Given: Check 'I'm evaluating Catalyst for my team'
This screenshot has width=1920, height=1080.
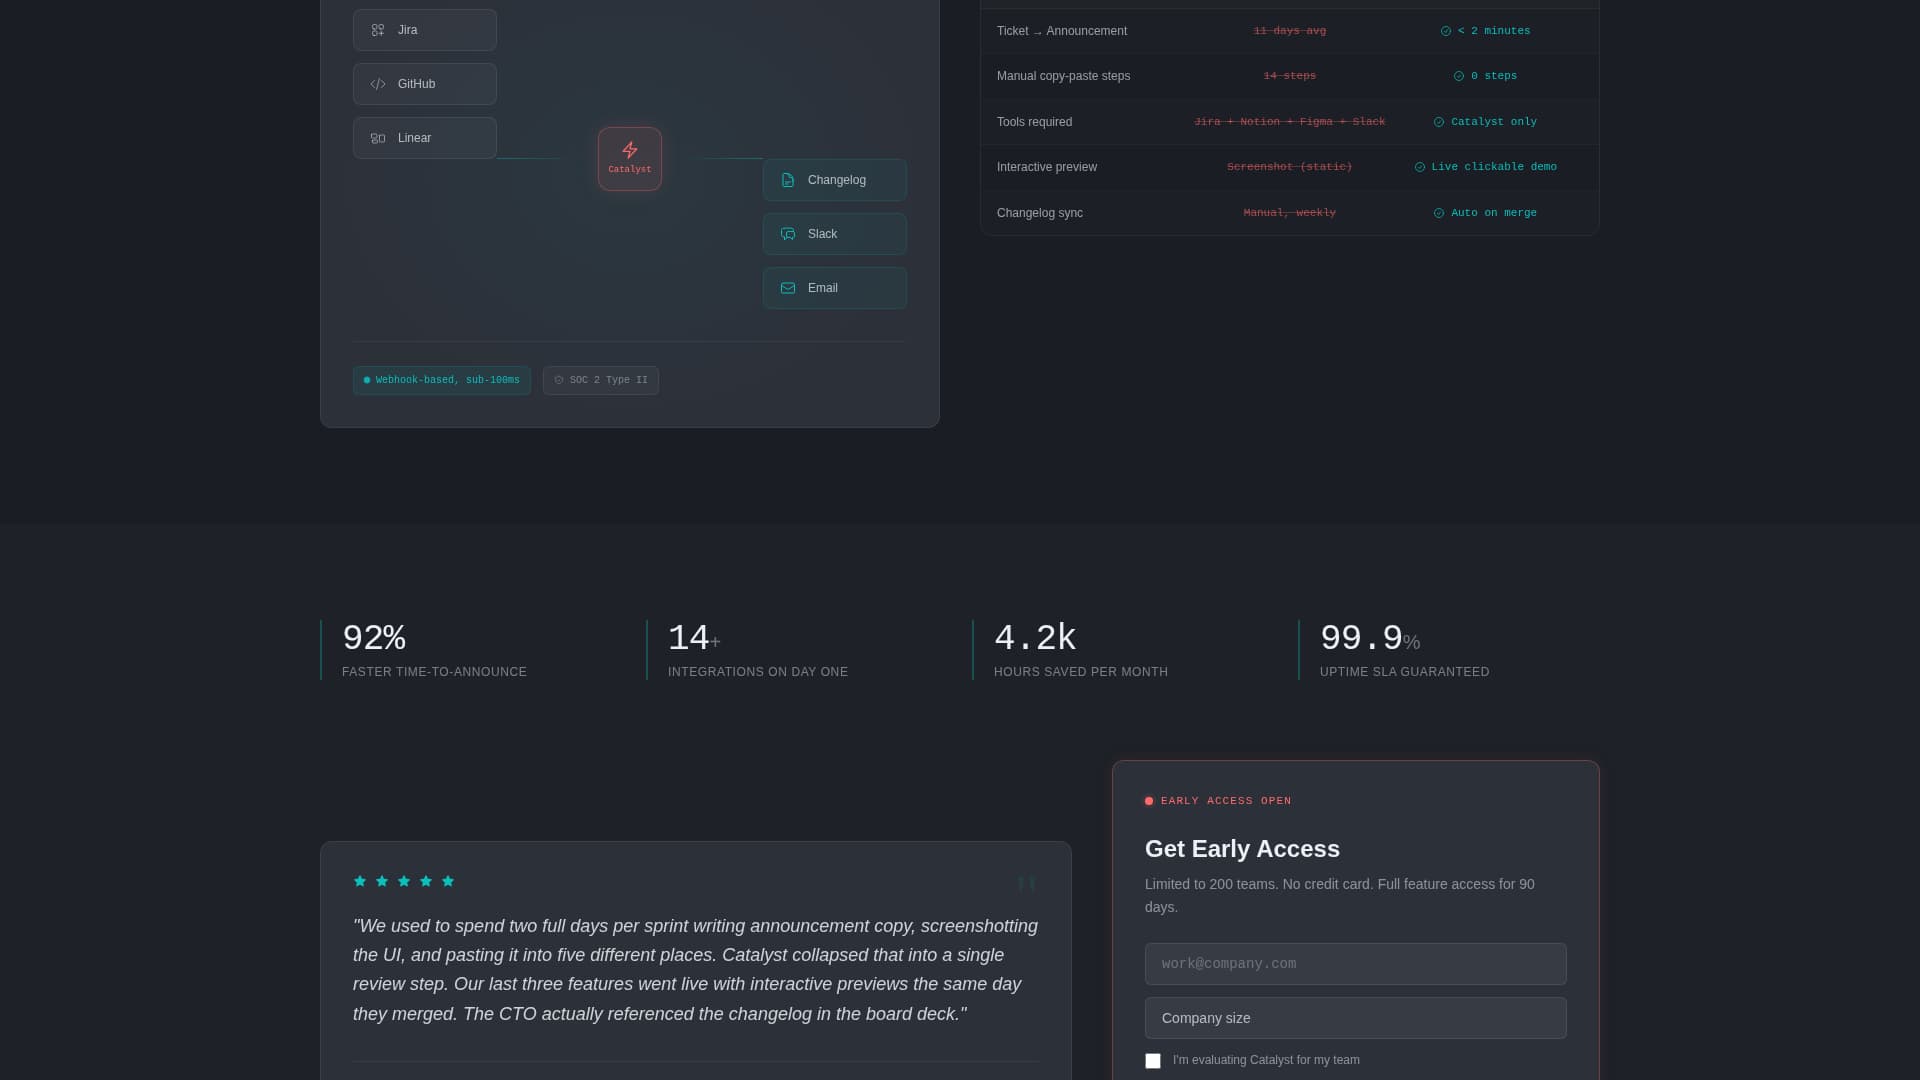Looking at the screenshot, I should pos(1153,1061).
